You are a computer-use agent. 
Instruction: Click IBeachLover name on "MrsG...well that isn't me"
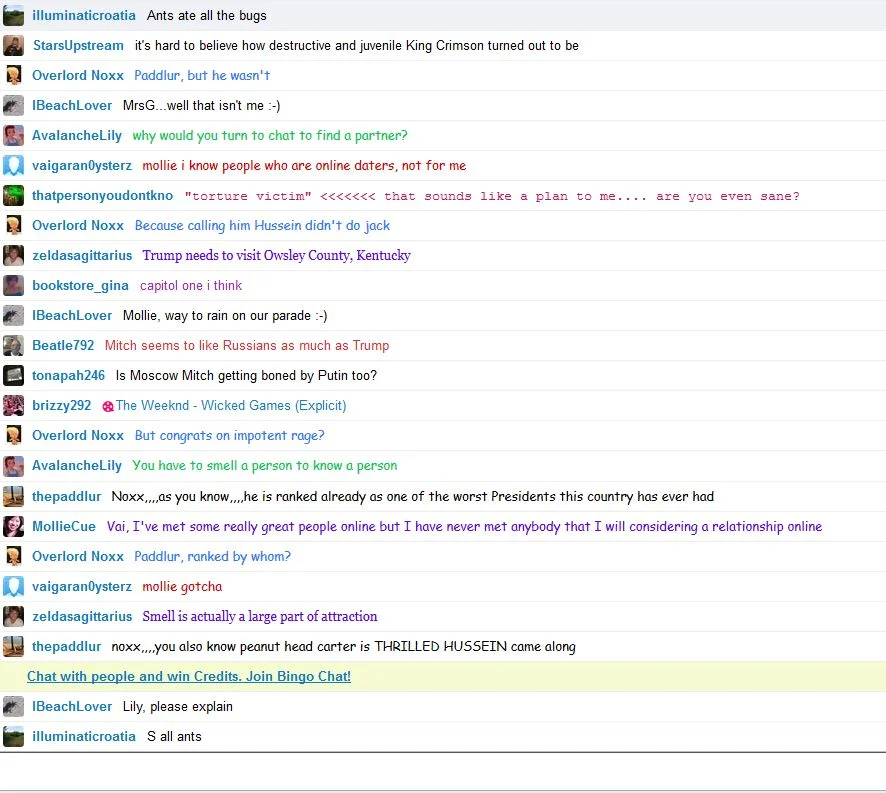(x=72, y=105)
